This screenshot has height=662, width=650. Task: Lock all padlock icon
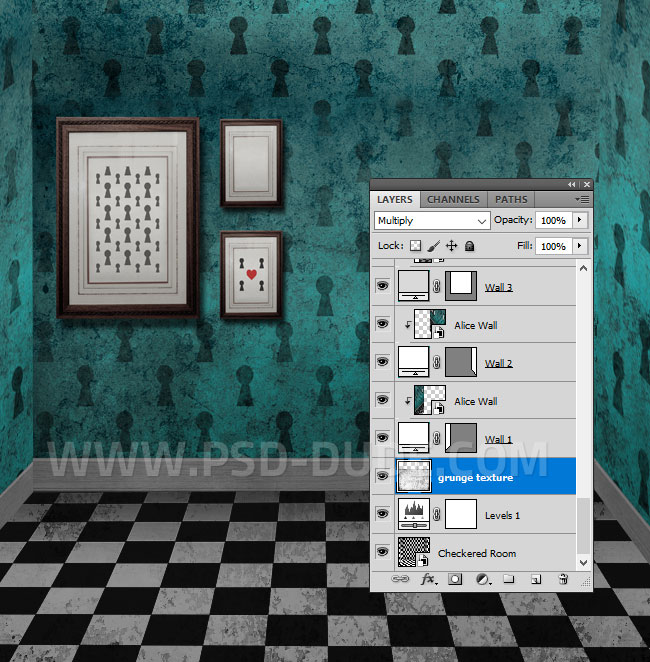click(469, 246)
